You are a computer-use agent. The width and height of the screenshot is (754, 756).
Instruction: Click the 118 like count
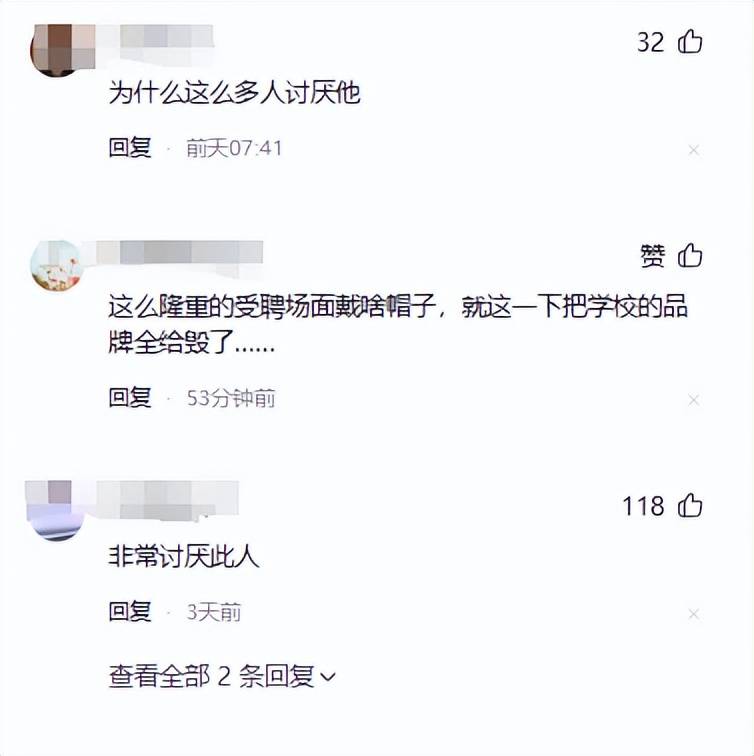(x=643, y=506)
